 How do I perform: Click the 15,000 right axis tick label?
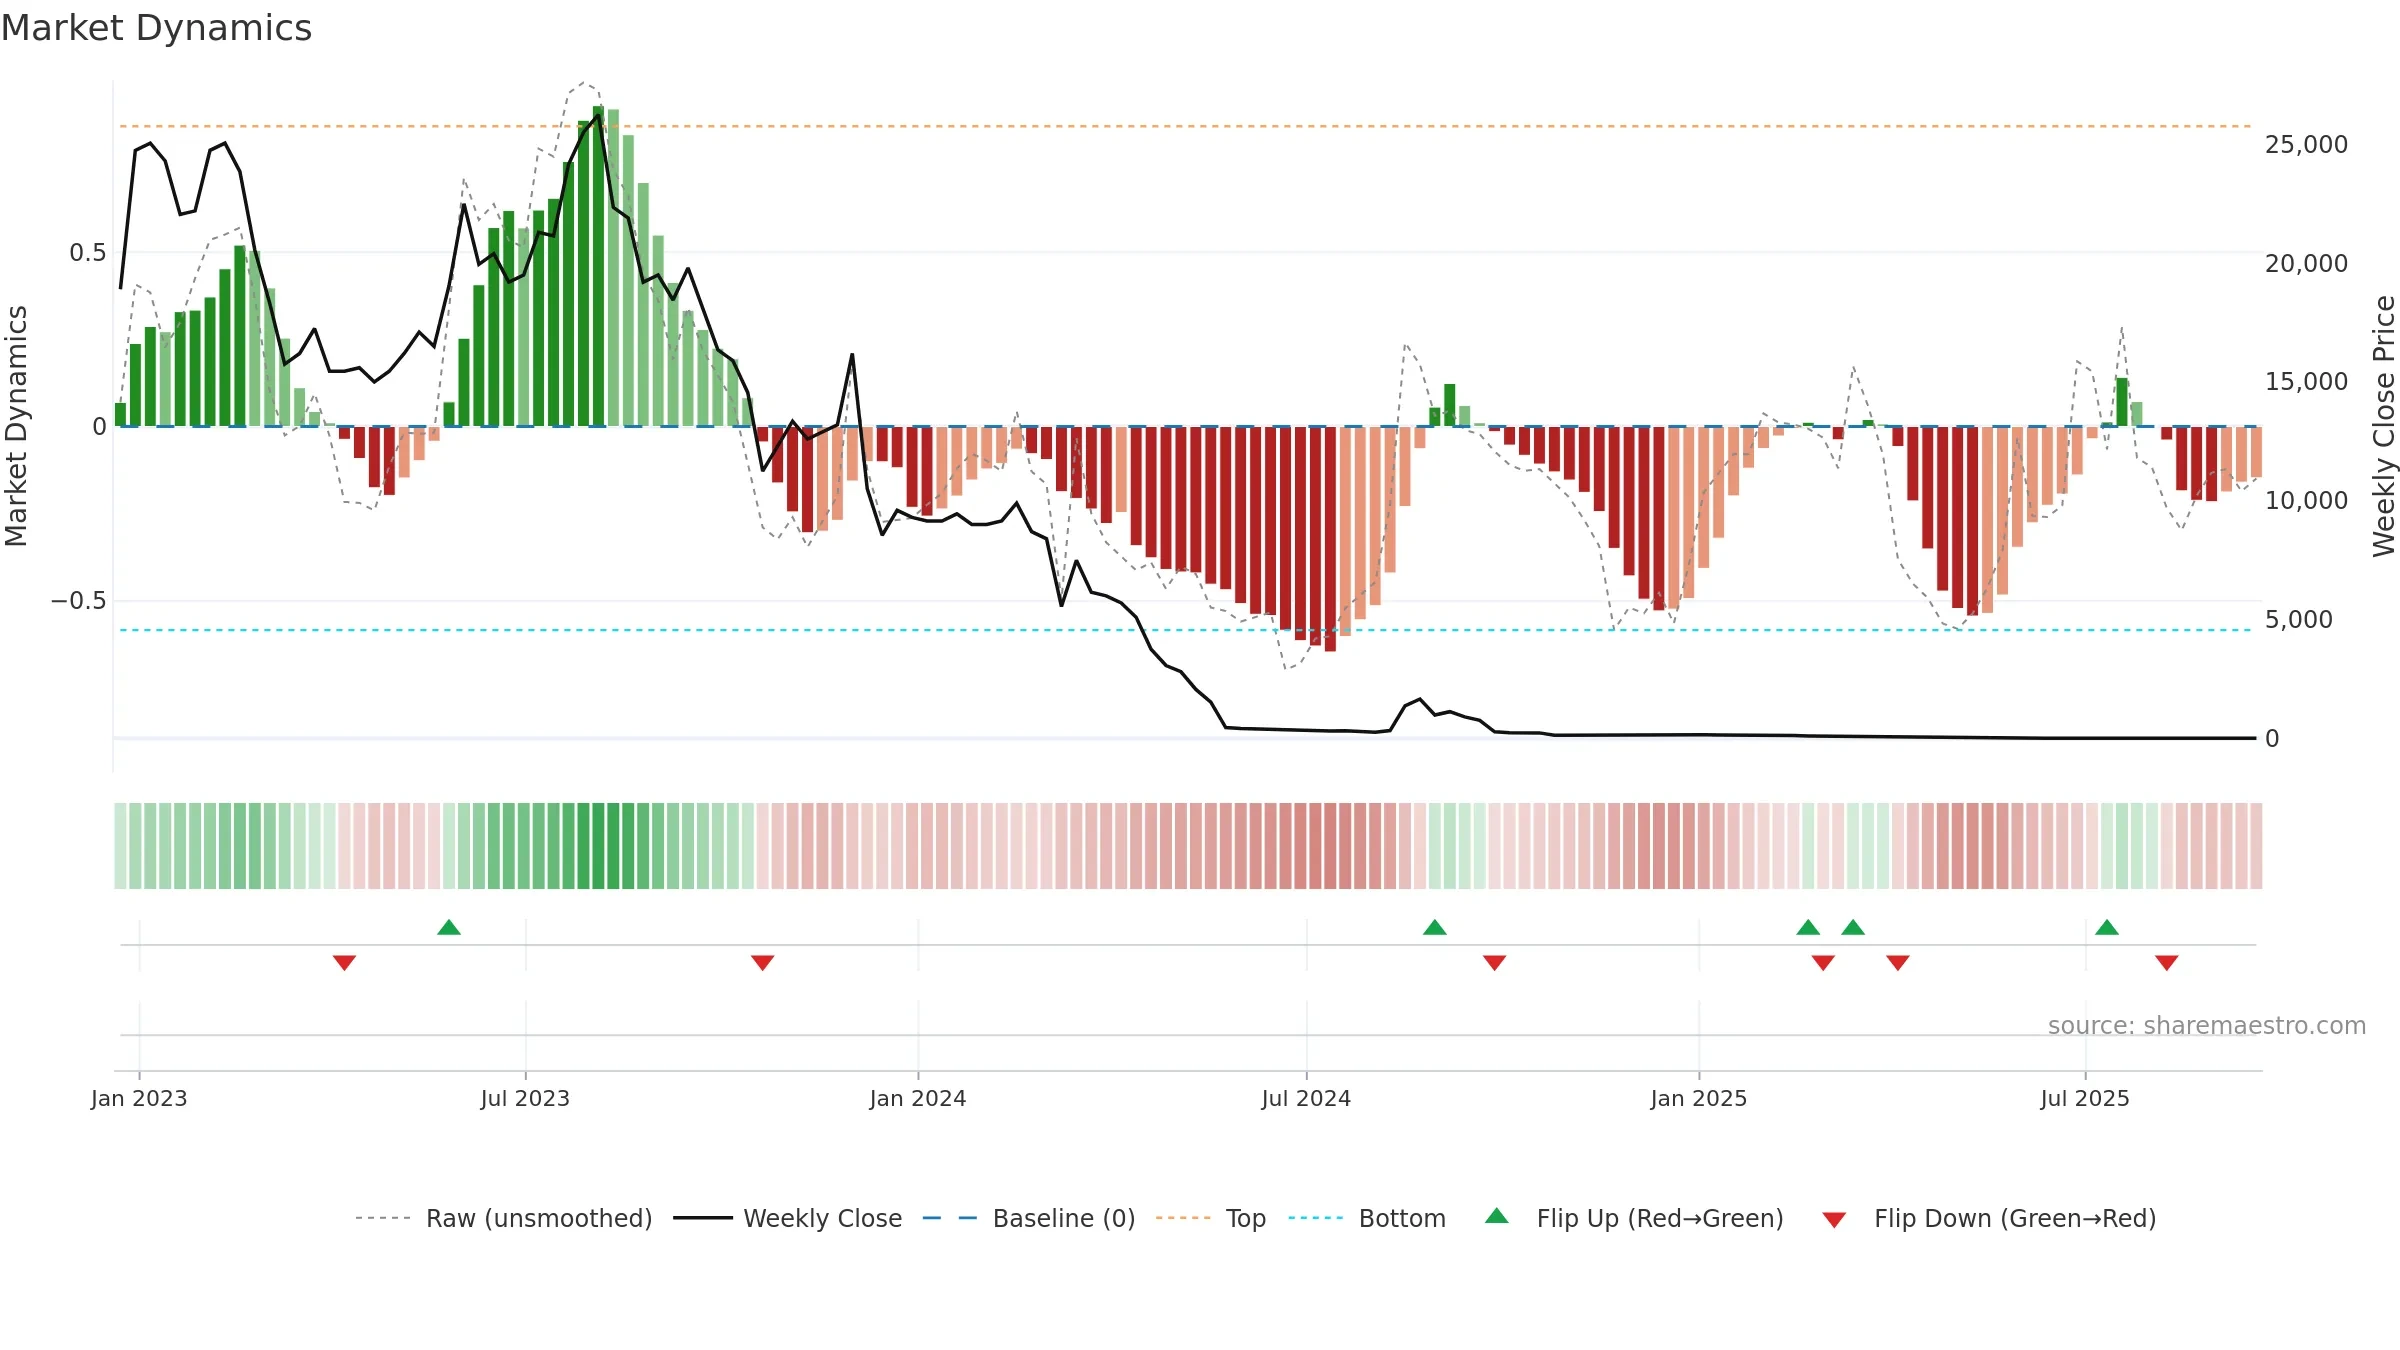click(x=2306, y=382)
